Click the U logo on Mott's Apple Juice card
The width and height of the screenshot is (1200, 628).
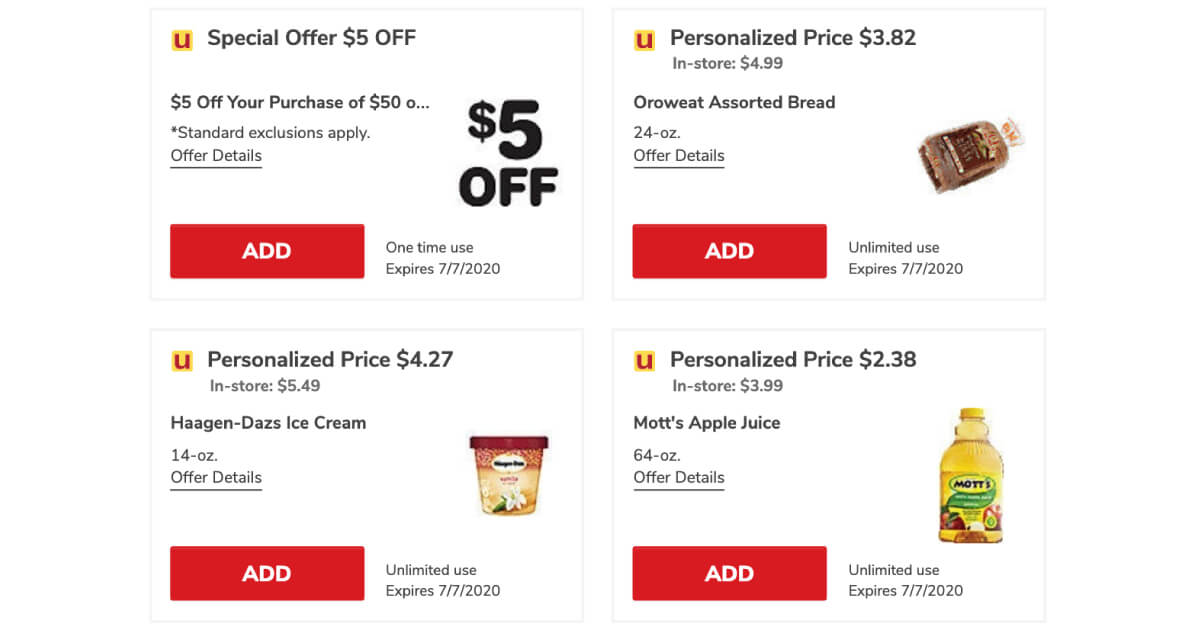[x=644, y=361]
